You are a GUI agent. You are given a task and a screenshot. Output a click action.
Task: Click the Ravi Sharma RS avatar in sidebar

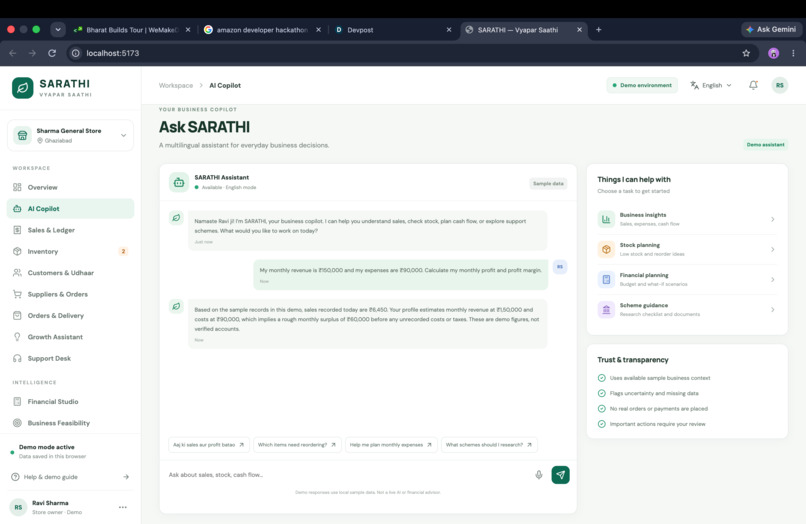18,507
